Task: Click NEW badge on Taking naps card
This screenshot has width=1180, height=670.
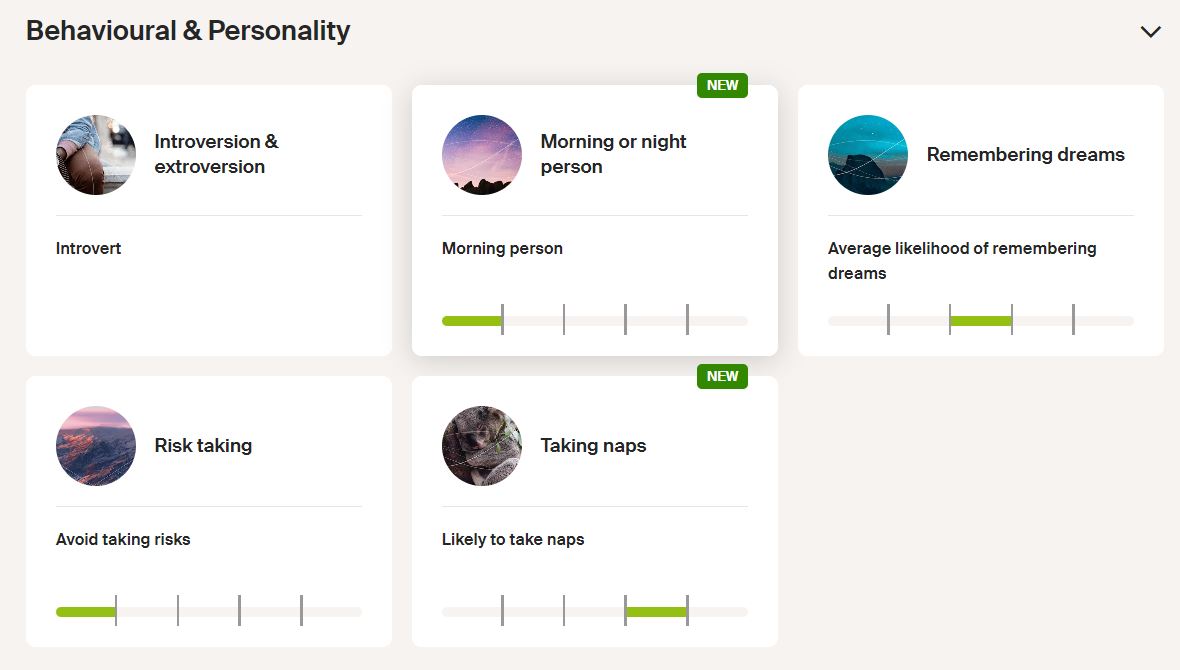Action: (722, 377)
